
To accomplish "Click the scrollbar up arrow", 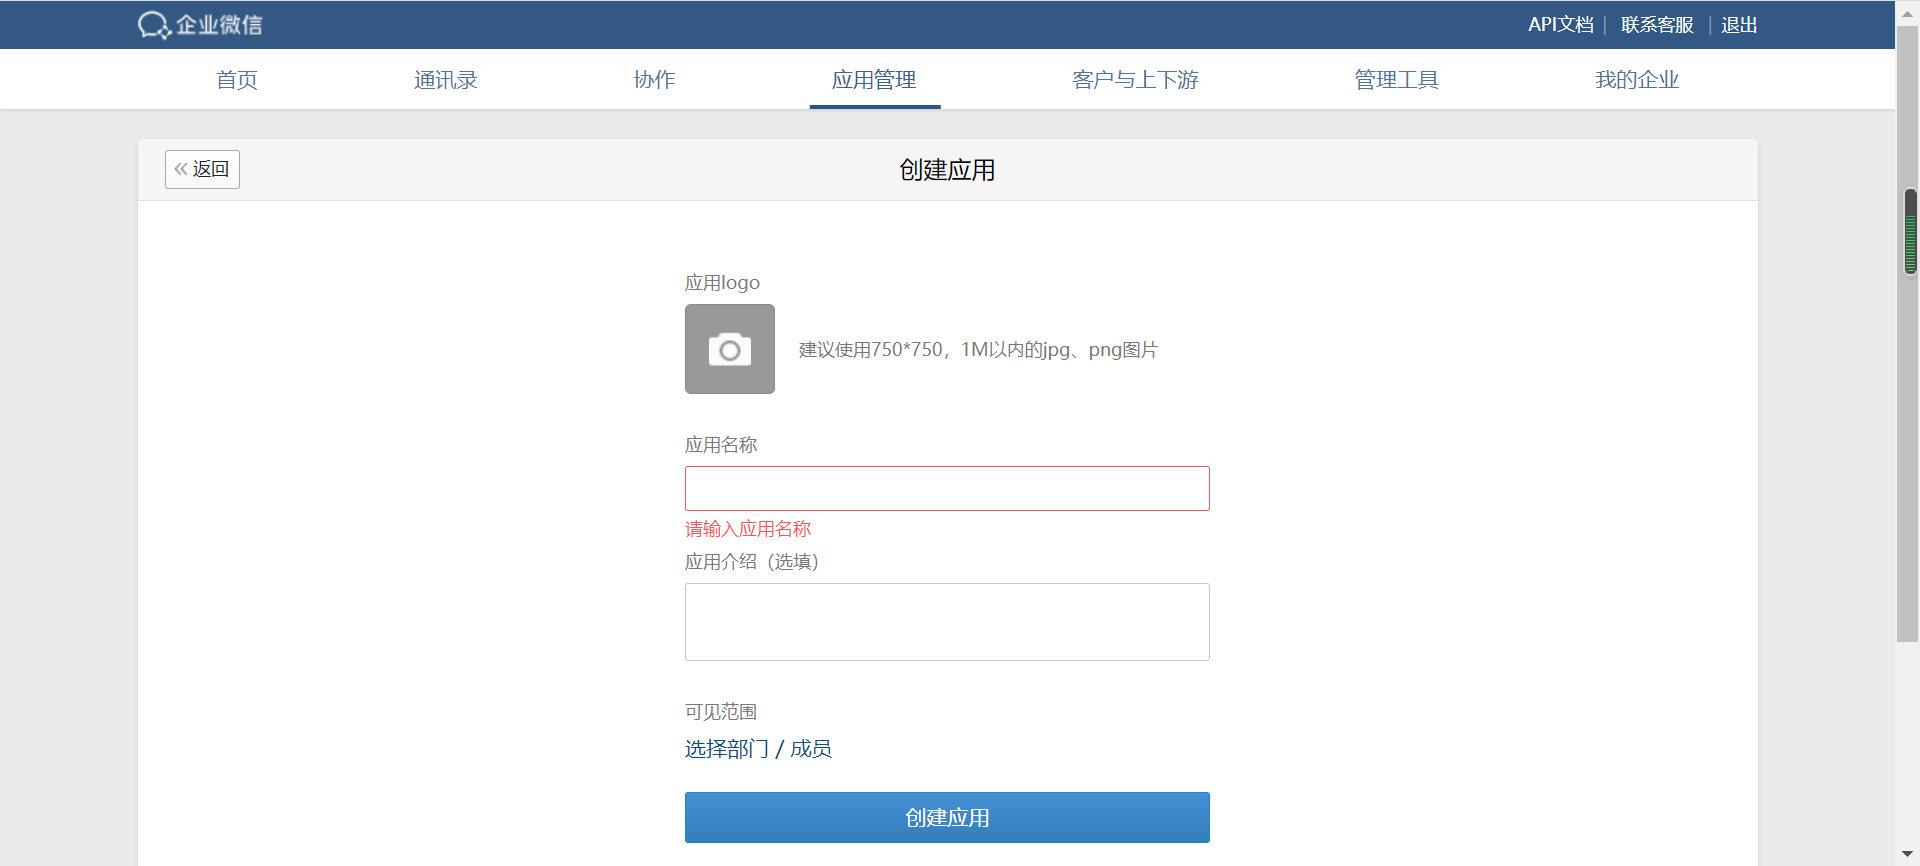I will tap(1908, 14).
